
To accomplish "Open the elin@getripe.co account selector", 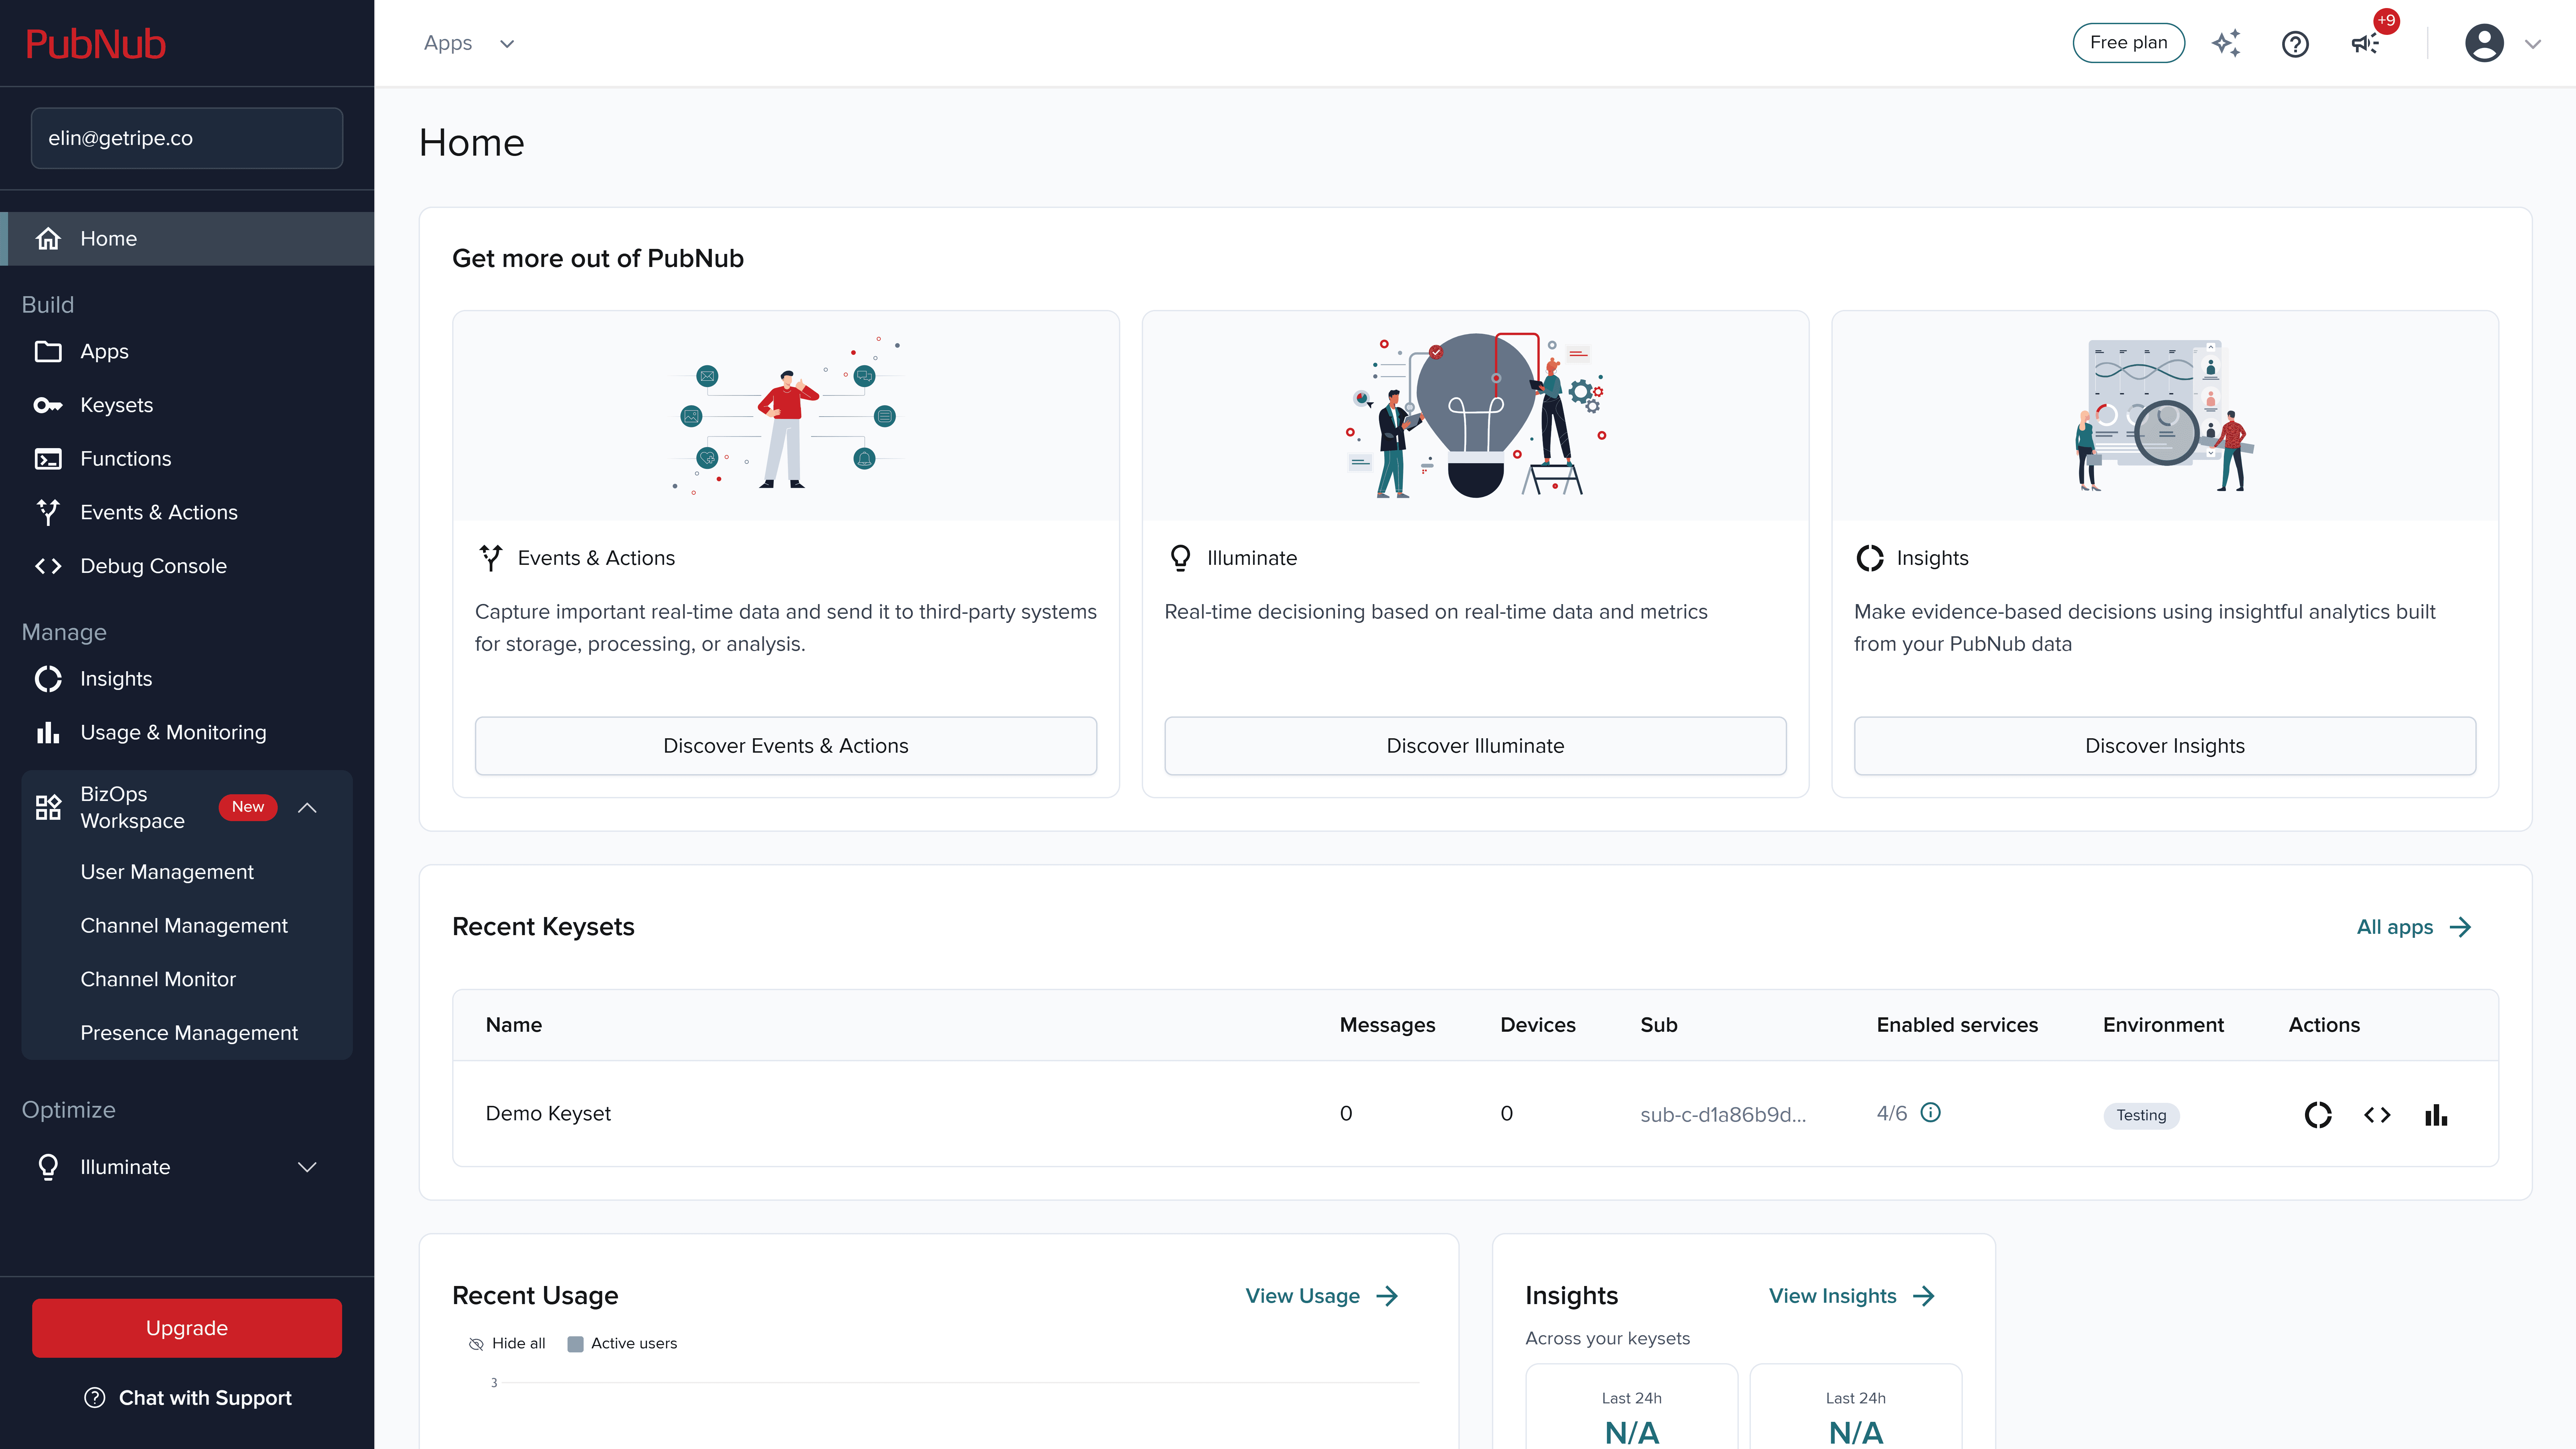I will tap(187, 138).
